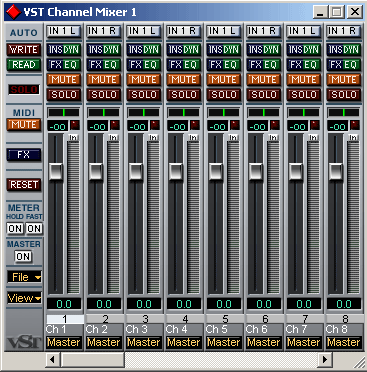Open input selector IN 1 L on channel 3
367x372 pixels.
coord(144,31)
